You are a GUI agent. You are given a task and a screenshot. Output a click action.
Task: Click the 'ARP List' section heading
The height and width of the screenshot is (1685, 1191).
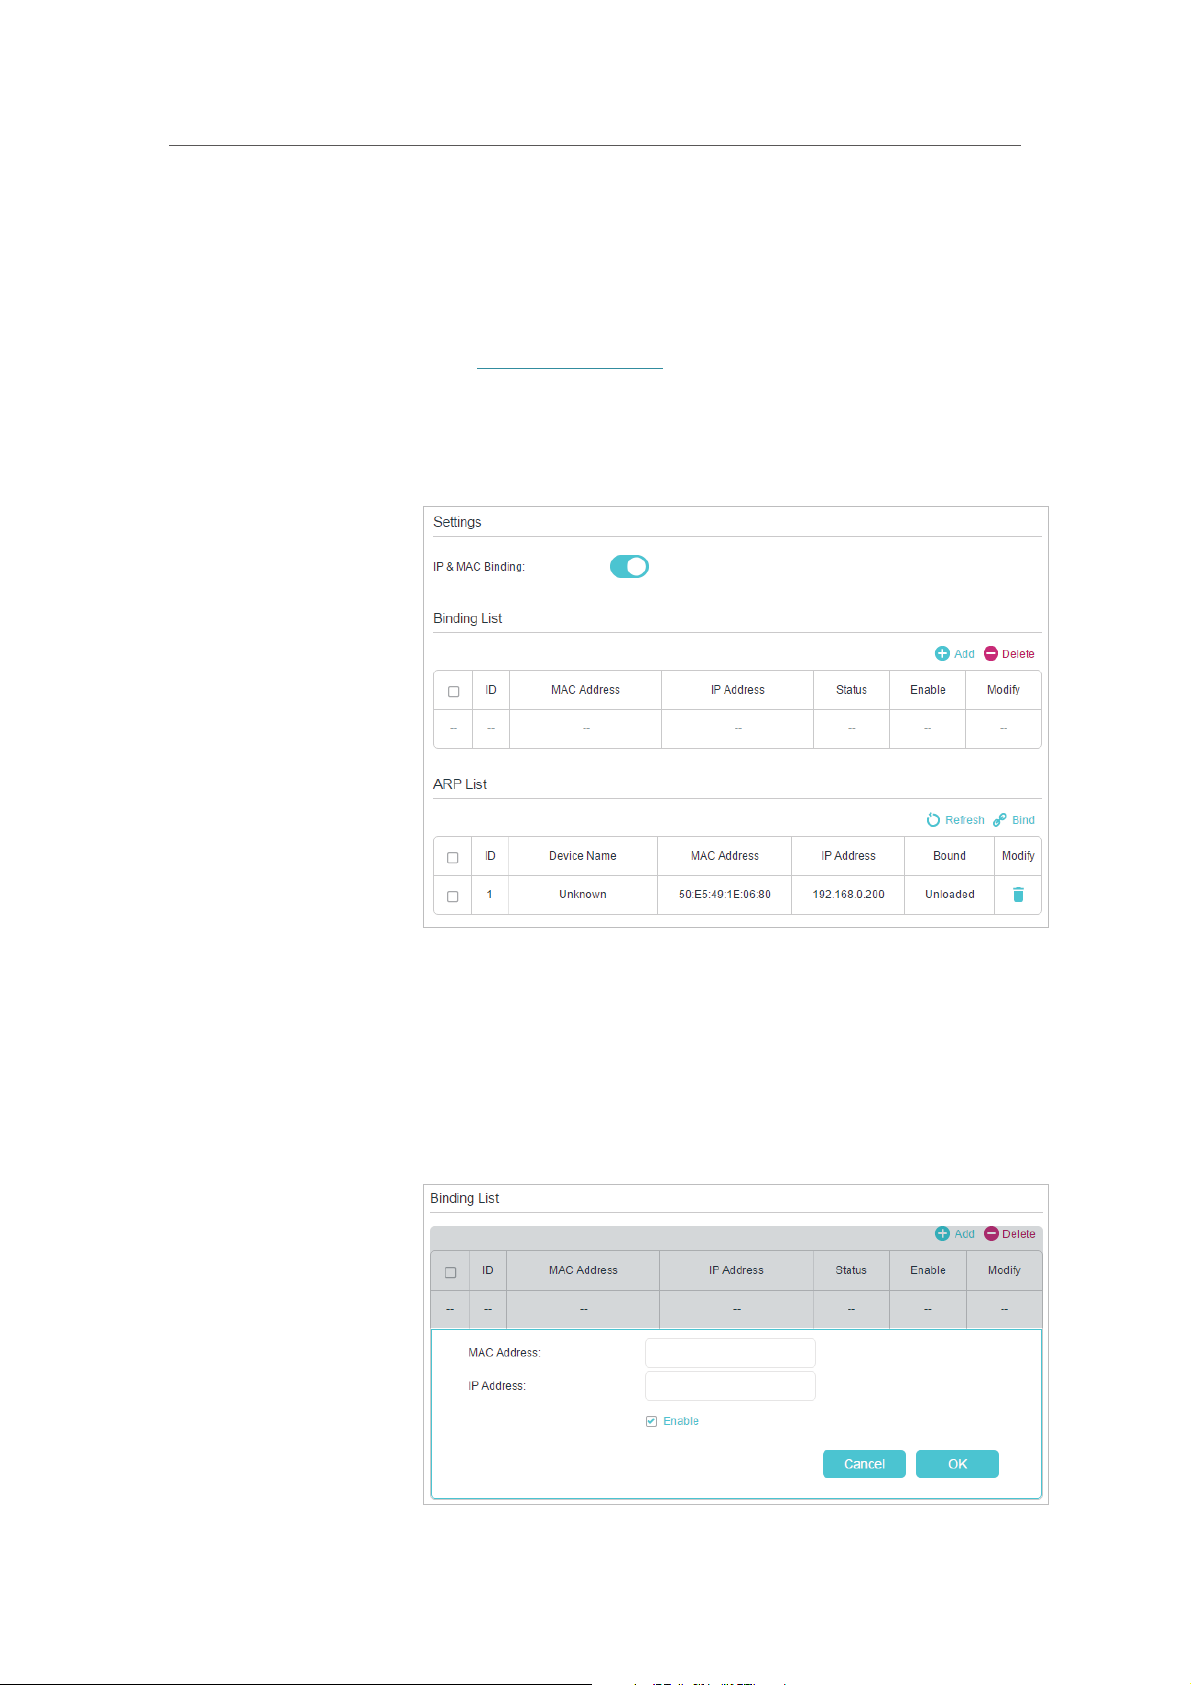[460, 784]
